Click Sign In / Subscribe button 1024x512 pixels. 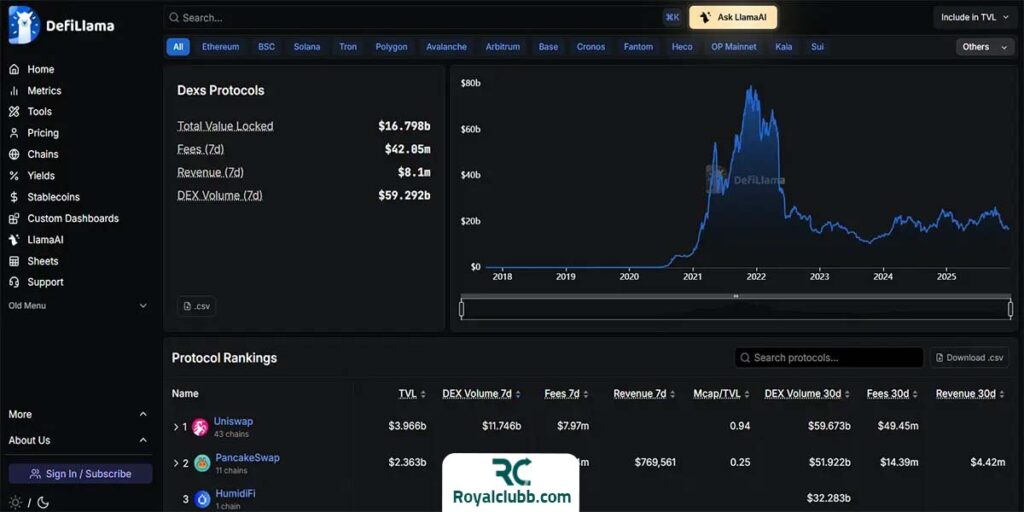pyautogui.click(x=80, y=473)
